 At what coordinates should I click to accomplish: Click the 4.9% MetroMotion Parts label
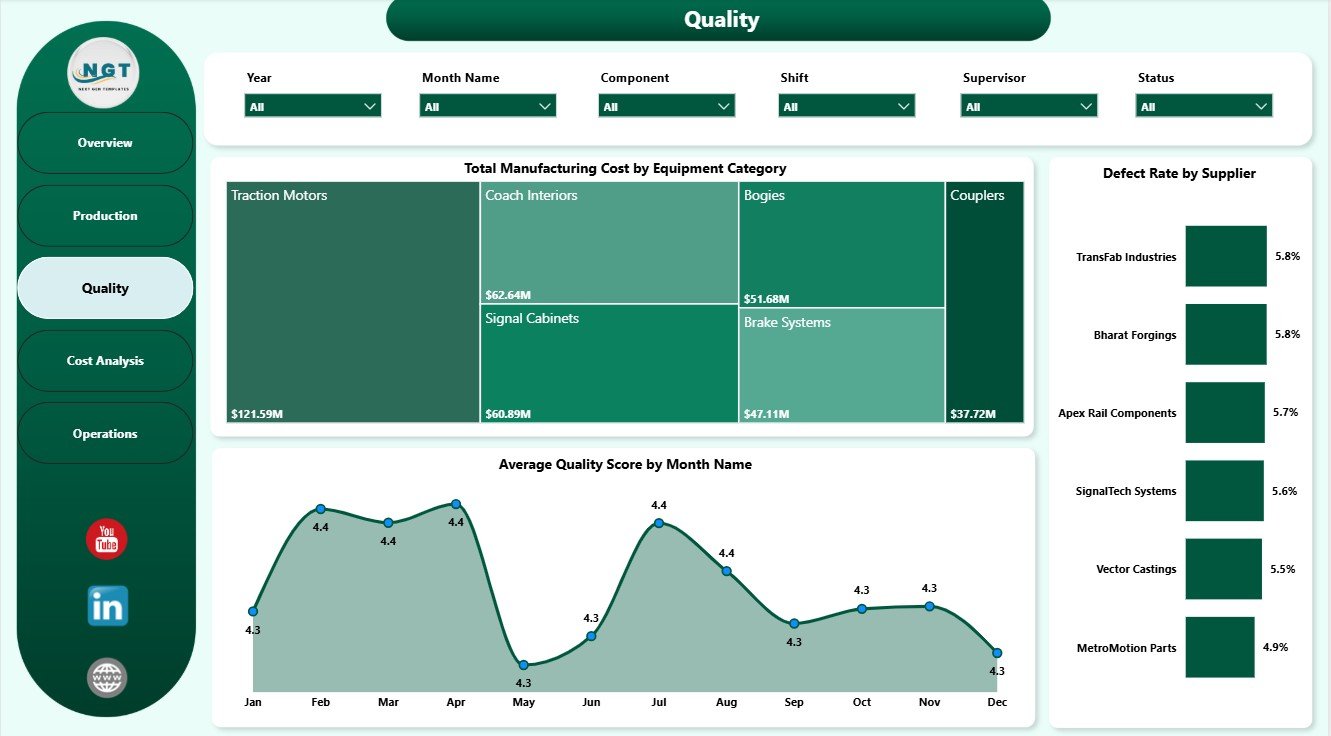point(1275,647)
